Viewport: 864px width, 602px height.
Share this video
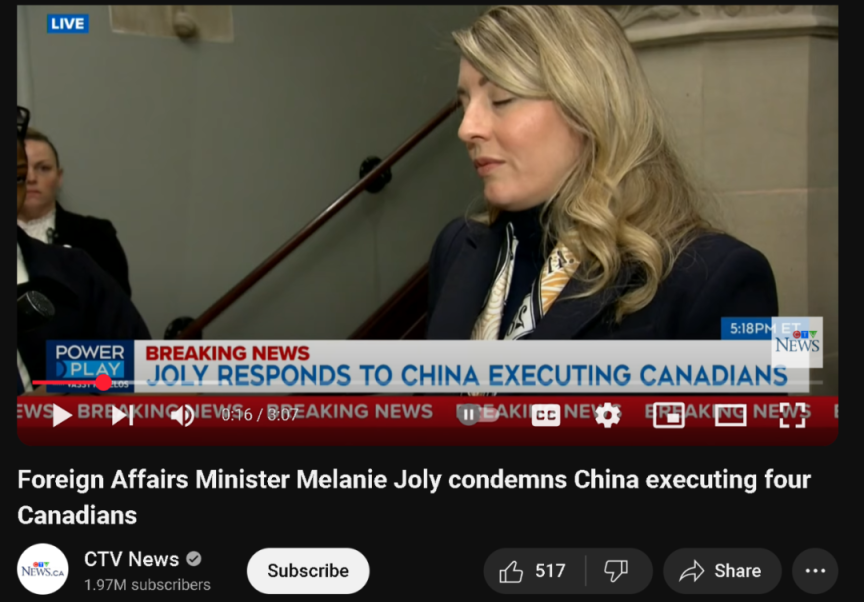point(722,571)
